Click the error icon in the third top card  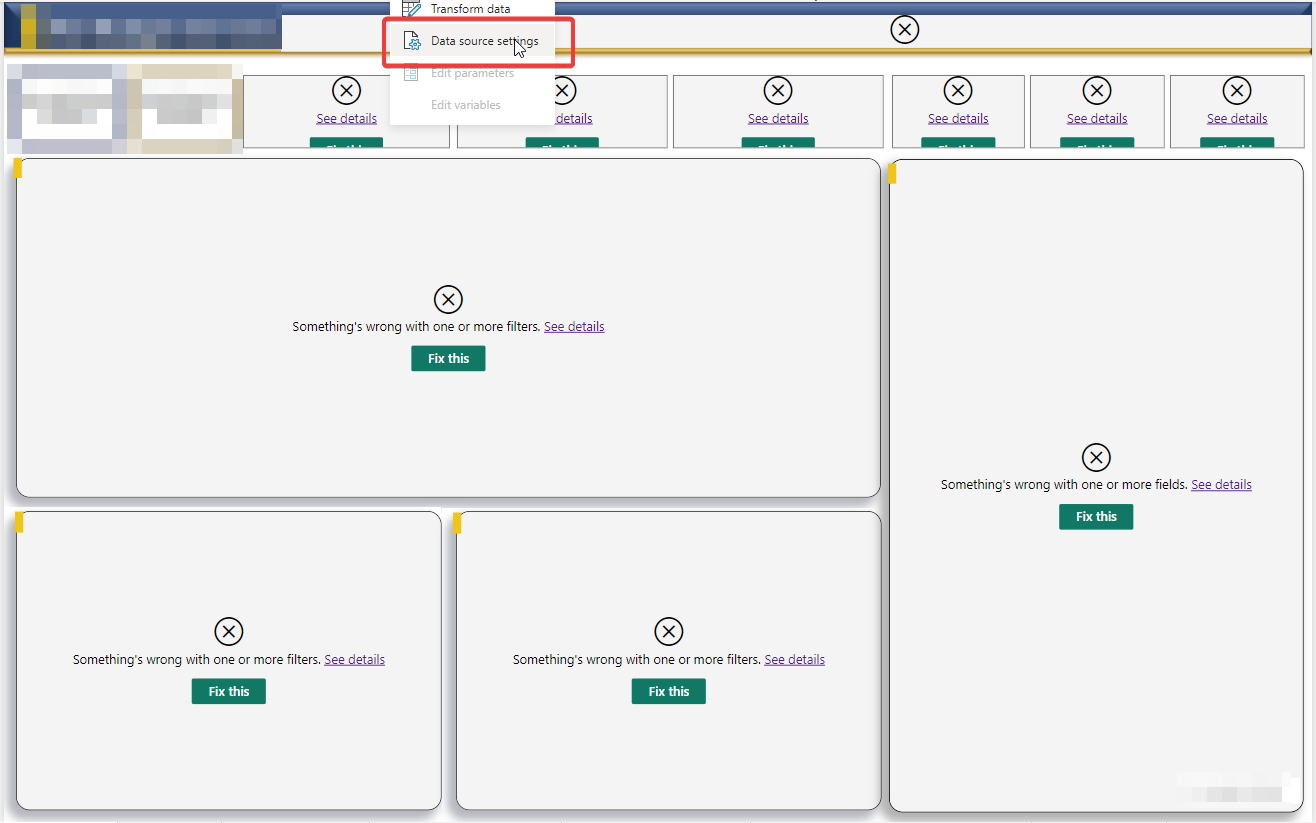778,91
